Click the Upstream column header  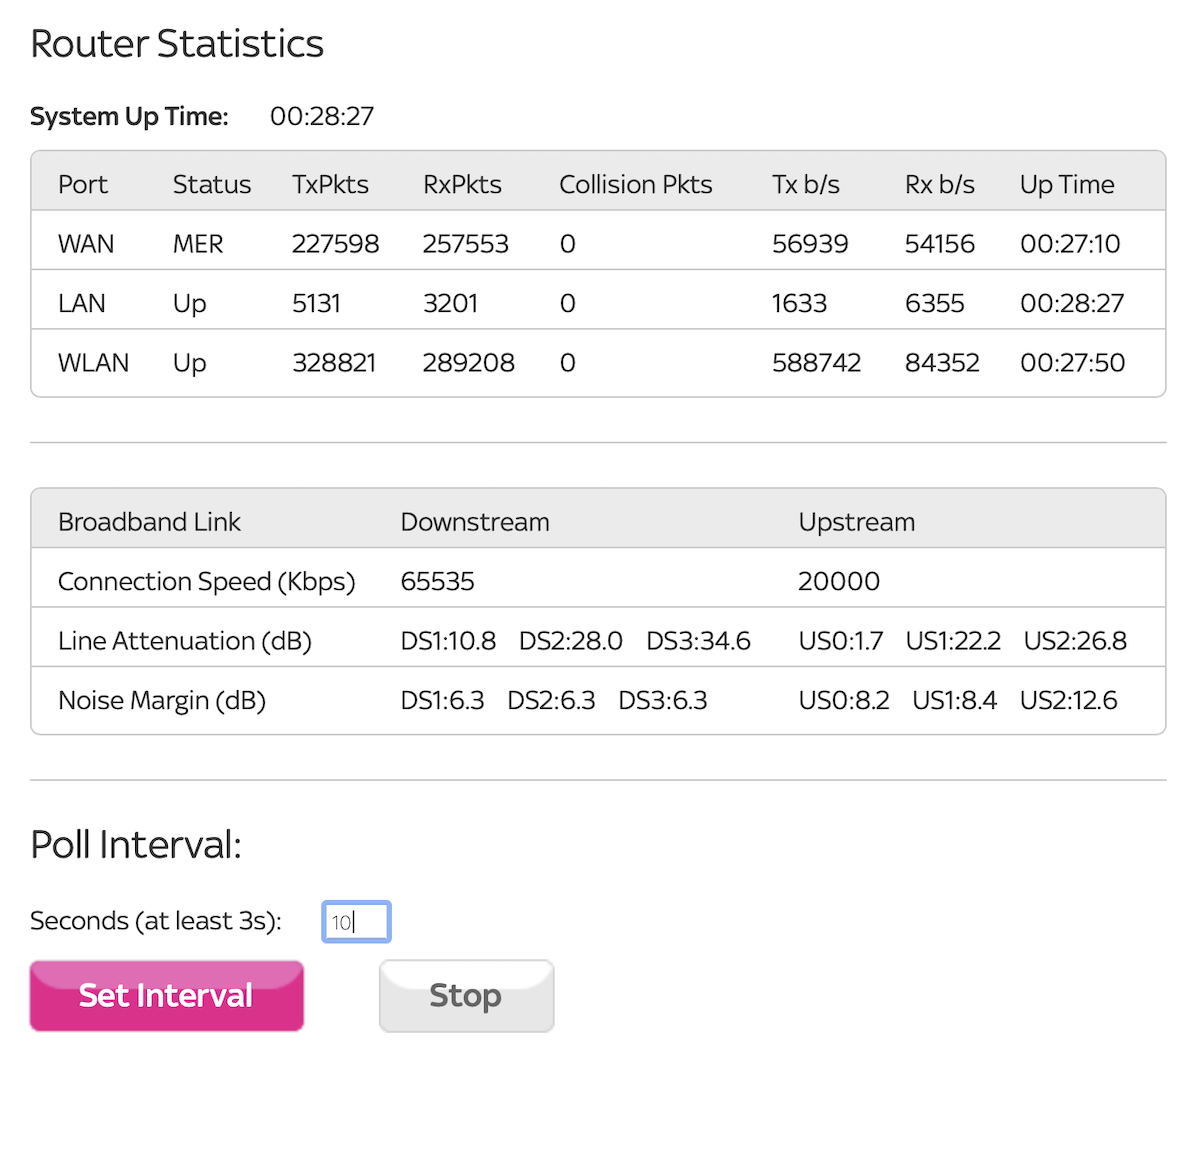tap(856, 522)
